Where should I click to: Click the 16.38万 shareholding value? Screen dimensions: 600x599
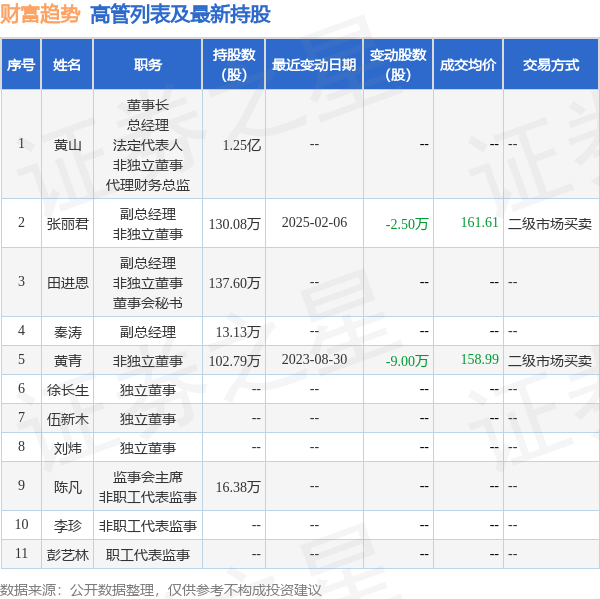(x=238, y=487)
